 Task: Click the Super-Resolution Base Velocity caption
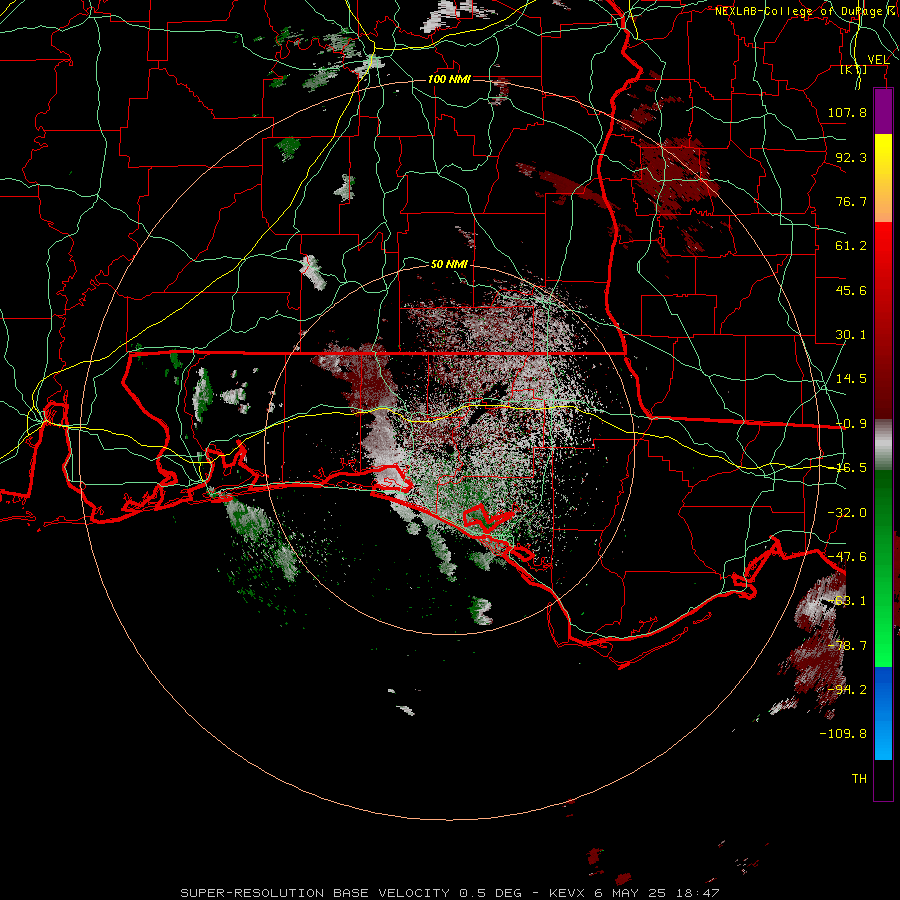click(351, 893)
